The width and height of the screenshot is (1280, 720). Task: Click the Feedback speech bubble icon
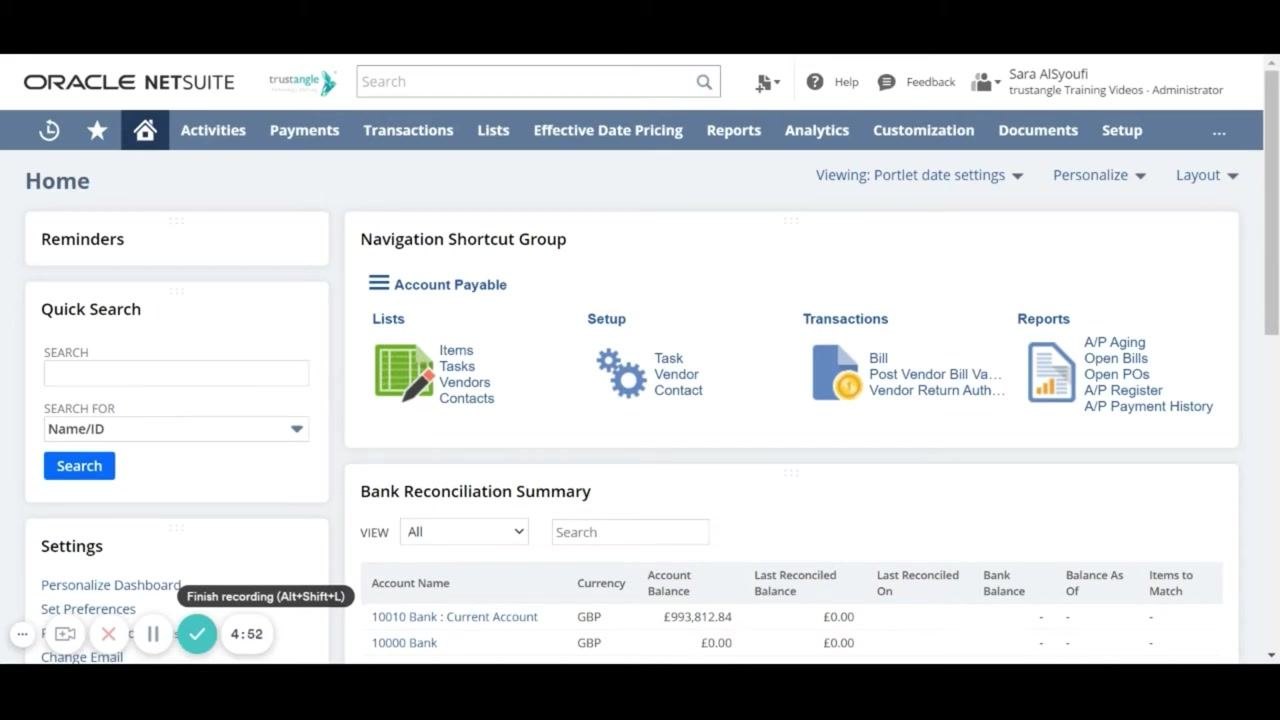886,82
